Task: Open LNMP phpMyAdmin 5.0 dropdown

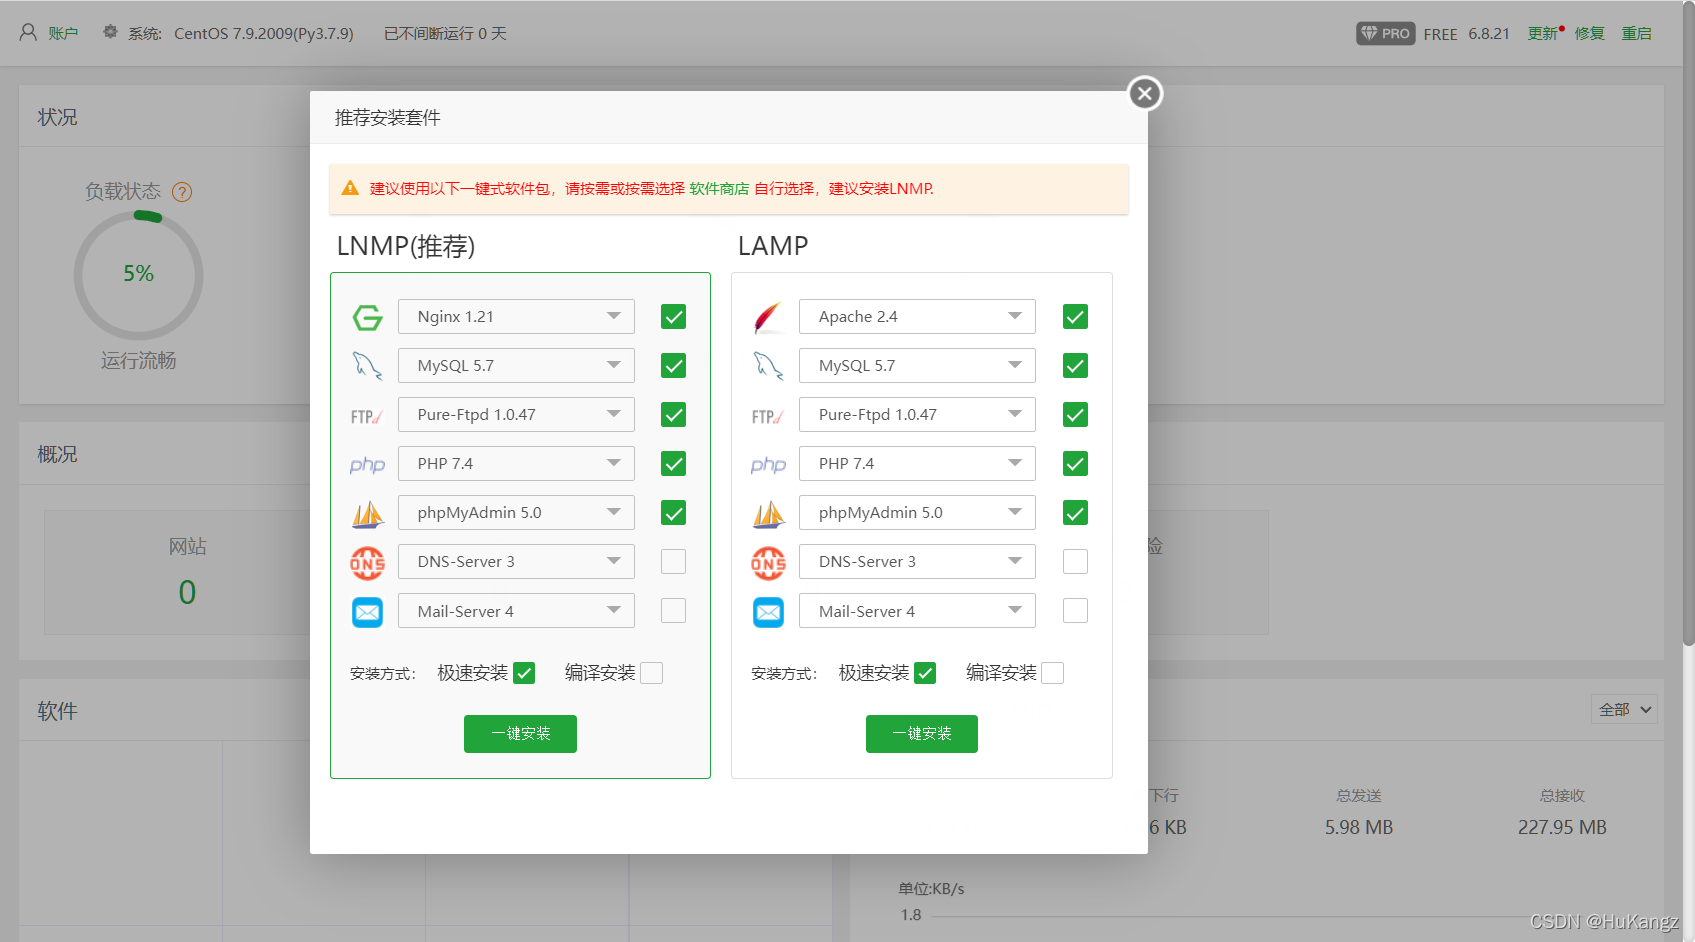Action: tap(516, 513)
